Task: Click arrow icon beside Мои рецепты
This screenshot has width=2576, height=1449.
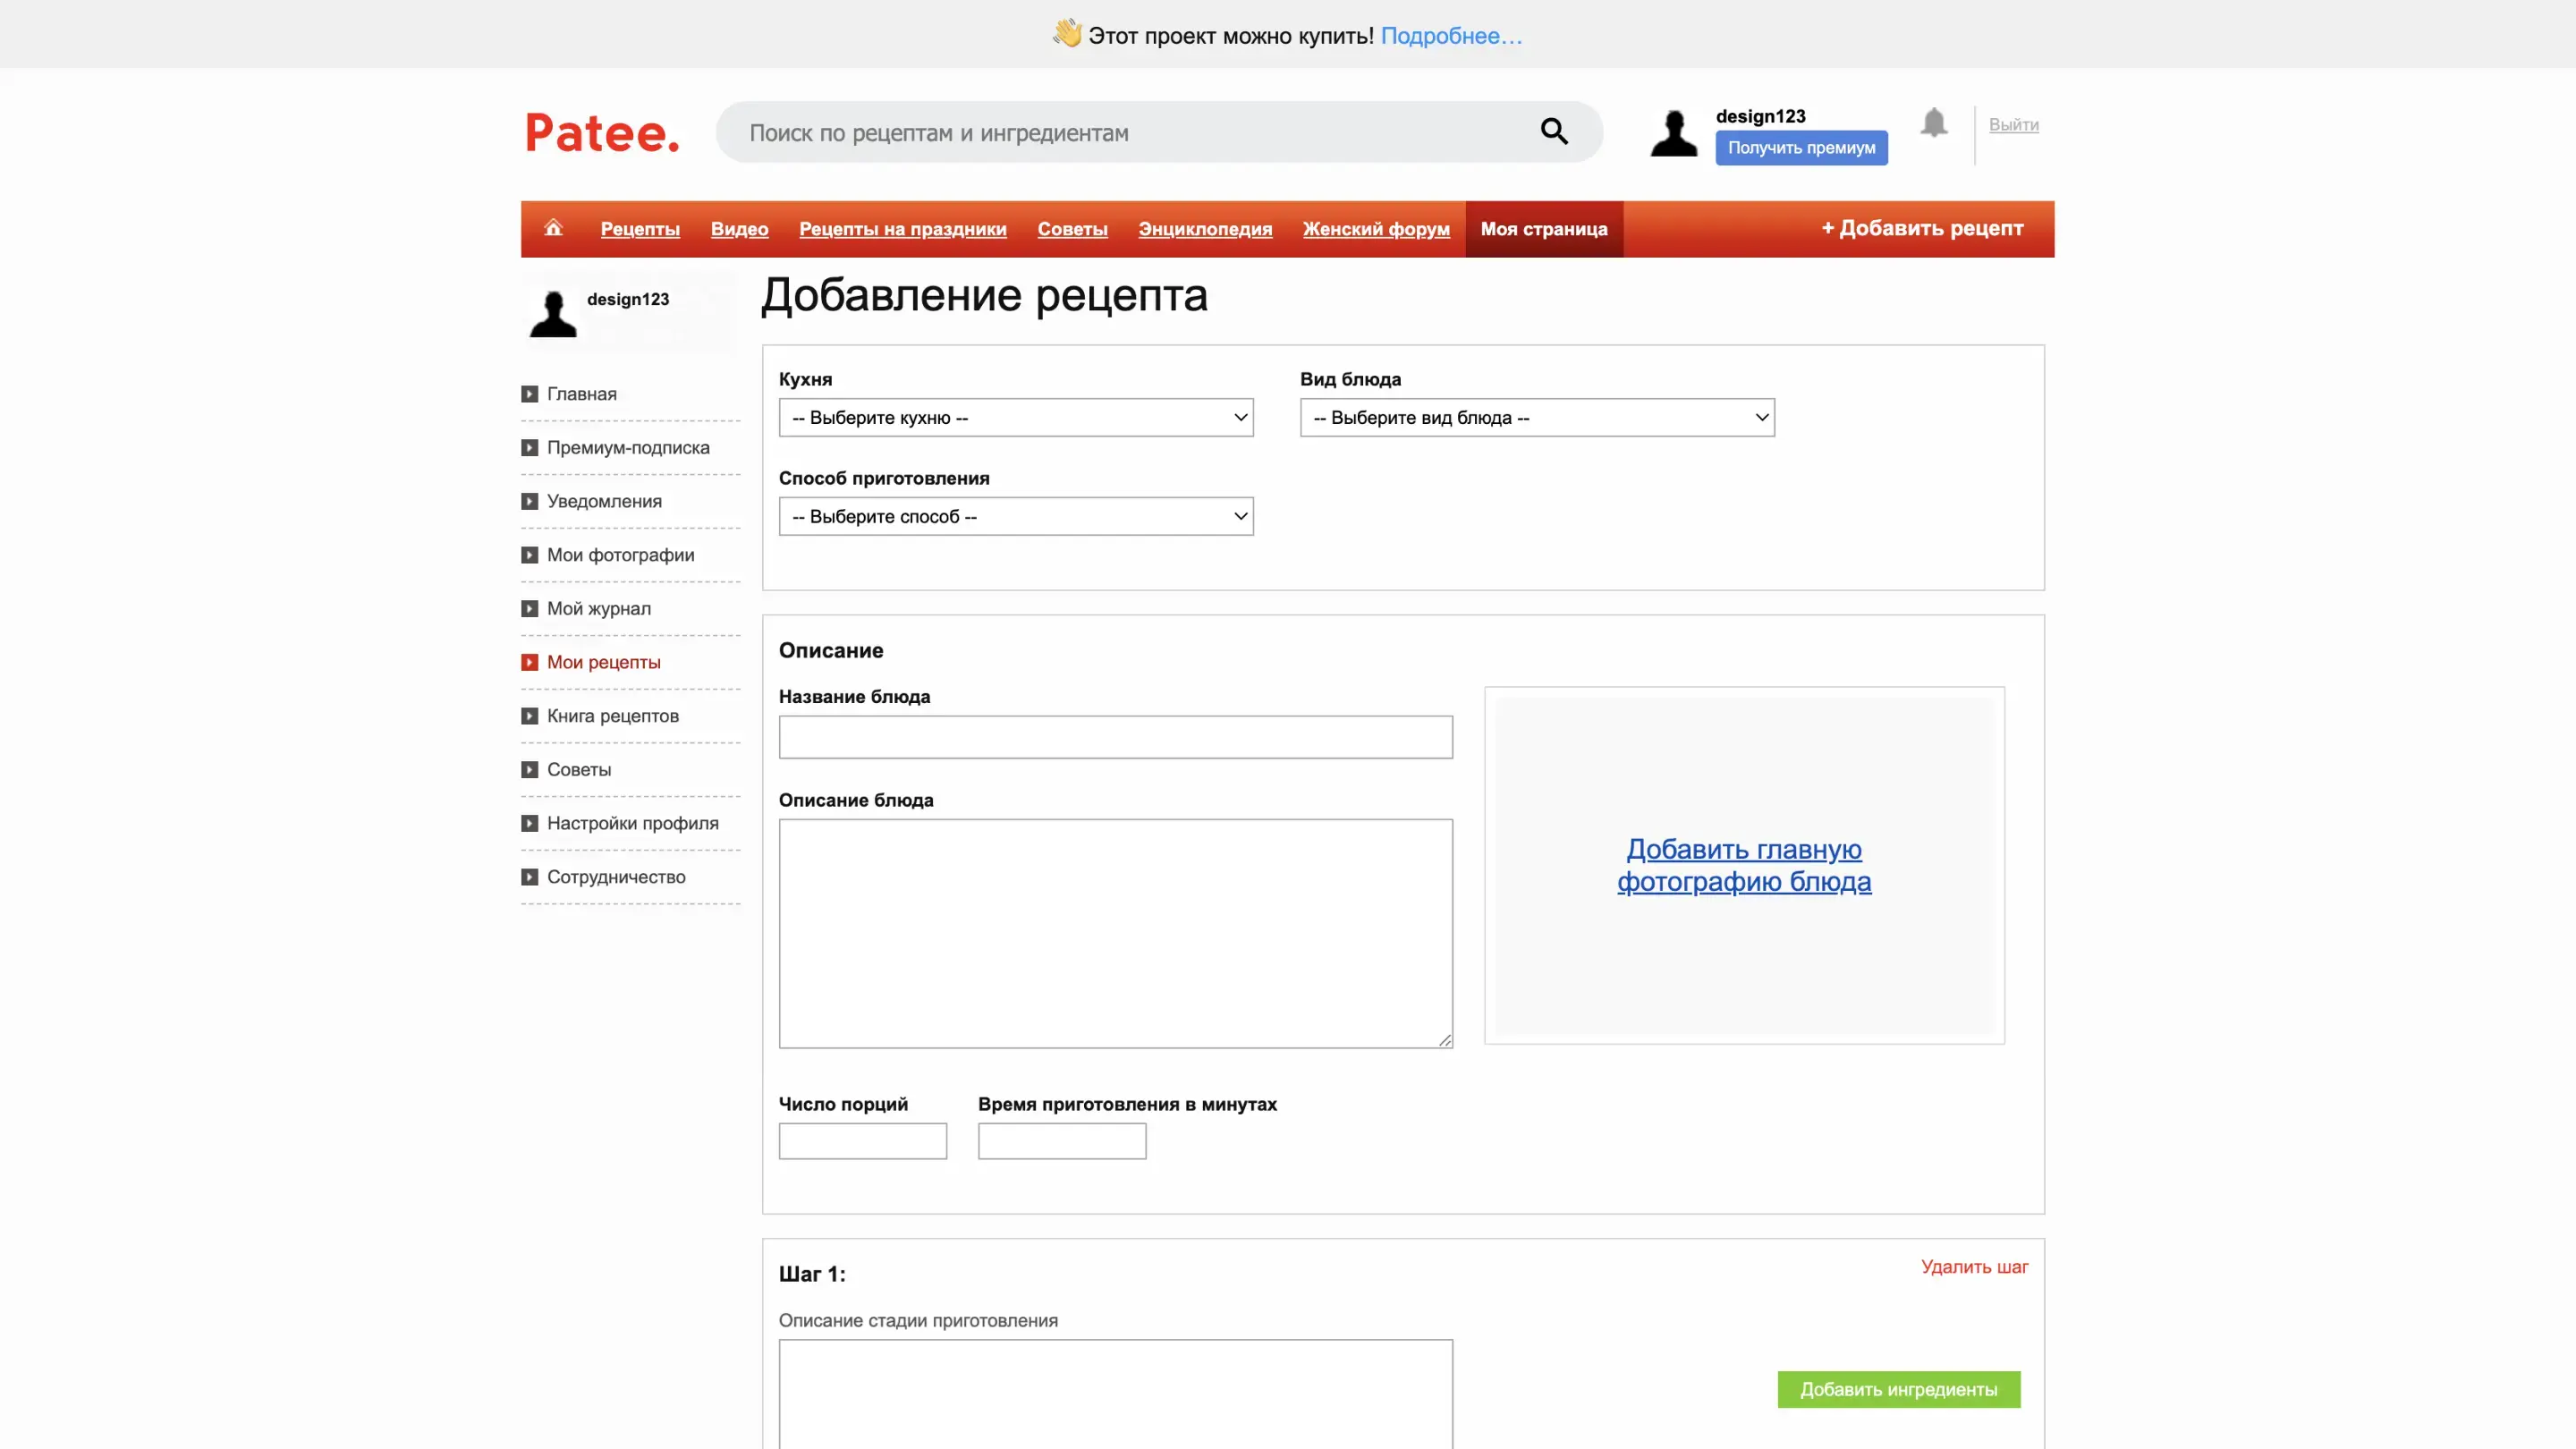Action: [529, 662]
